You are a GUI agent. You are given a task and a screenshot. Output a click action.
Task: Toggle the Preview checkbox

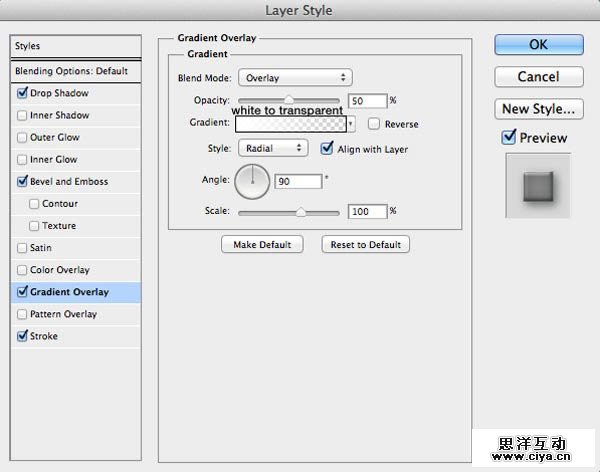(x=509, y=137)
